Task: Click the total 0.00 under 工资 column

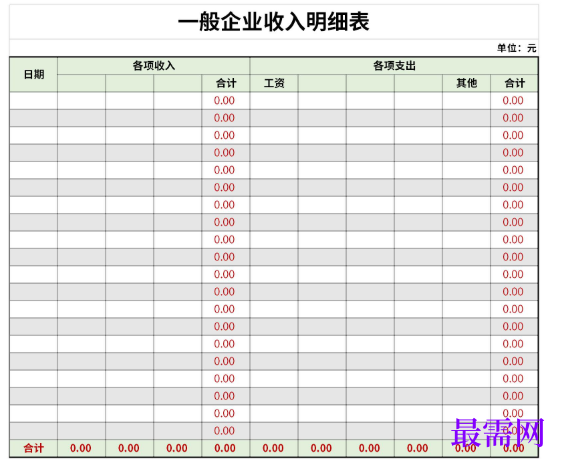Action: click(273, 448)
